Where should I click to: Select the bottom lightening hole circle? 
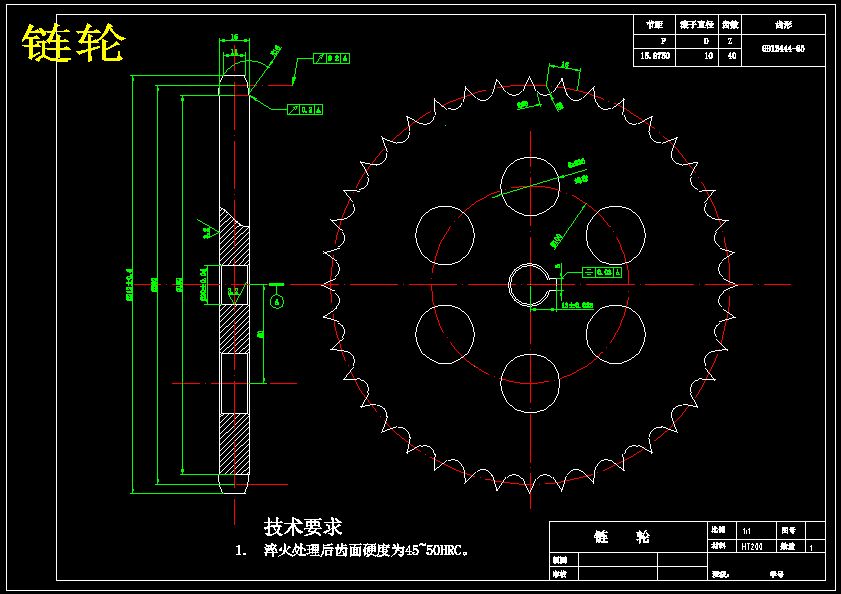pyautogui.click(x=530, y=383)
